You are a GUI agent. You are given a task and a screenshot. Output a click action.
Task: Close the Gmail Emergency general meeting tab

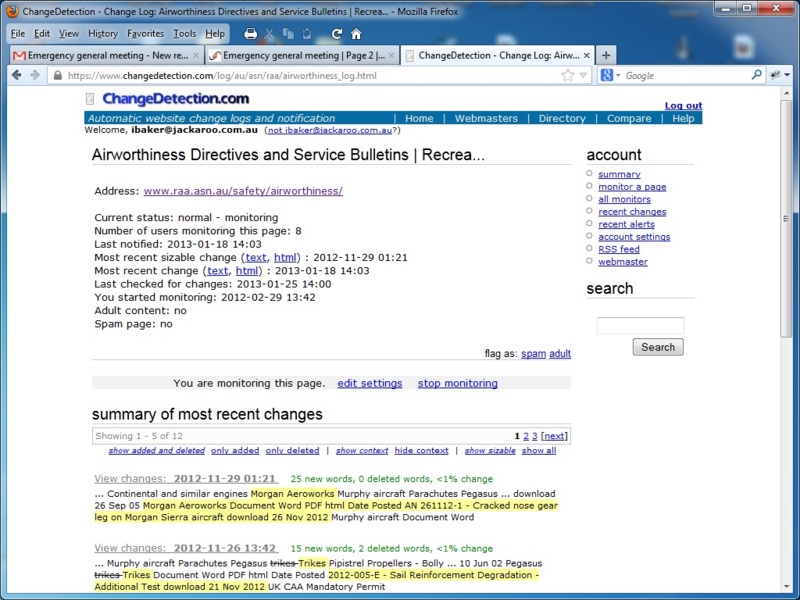click(195, 56)
